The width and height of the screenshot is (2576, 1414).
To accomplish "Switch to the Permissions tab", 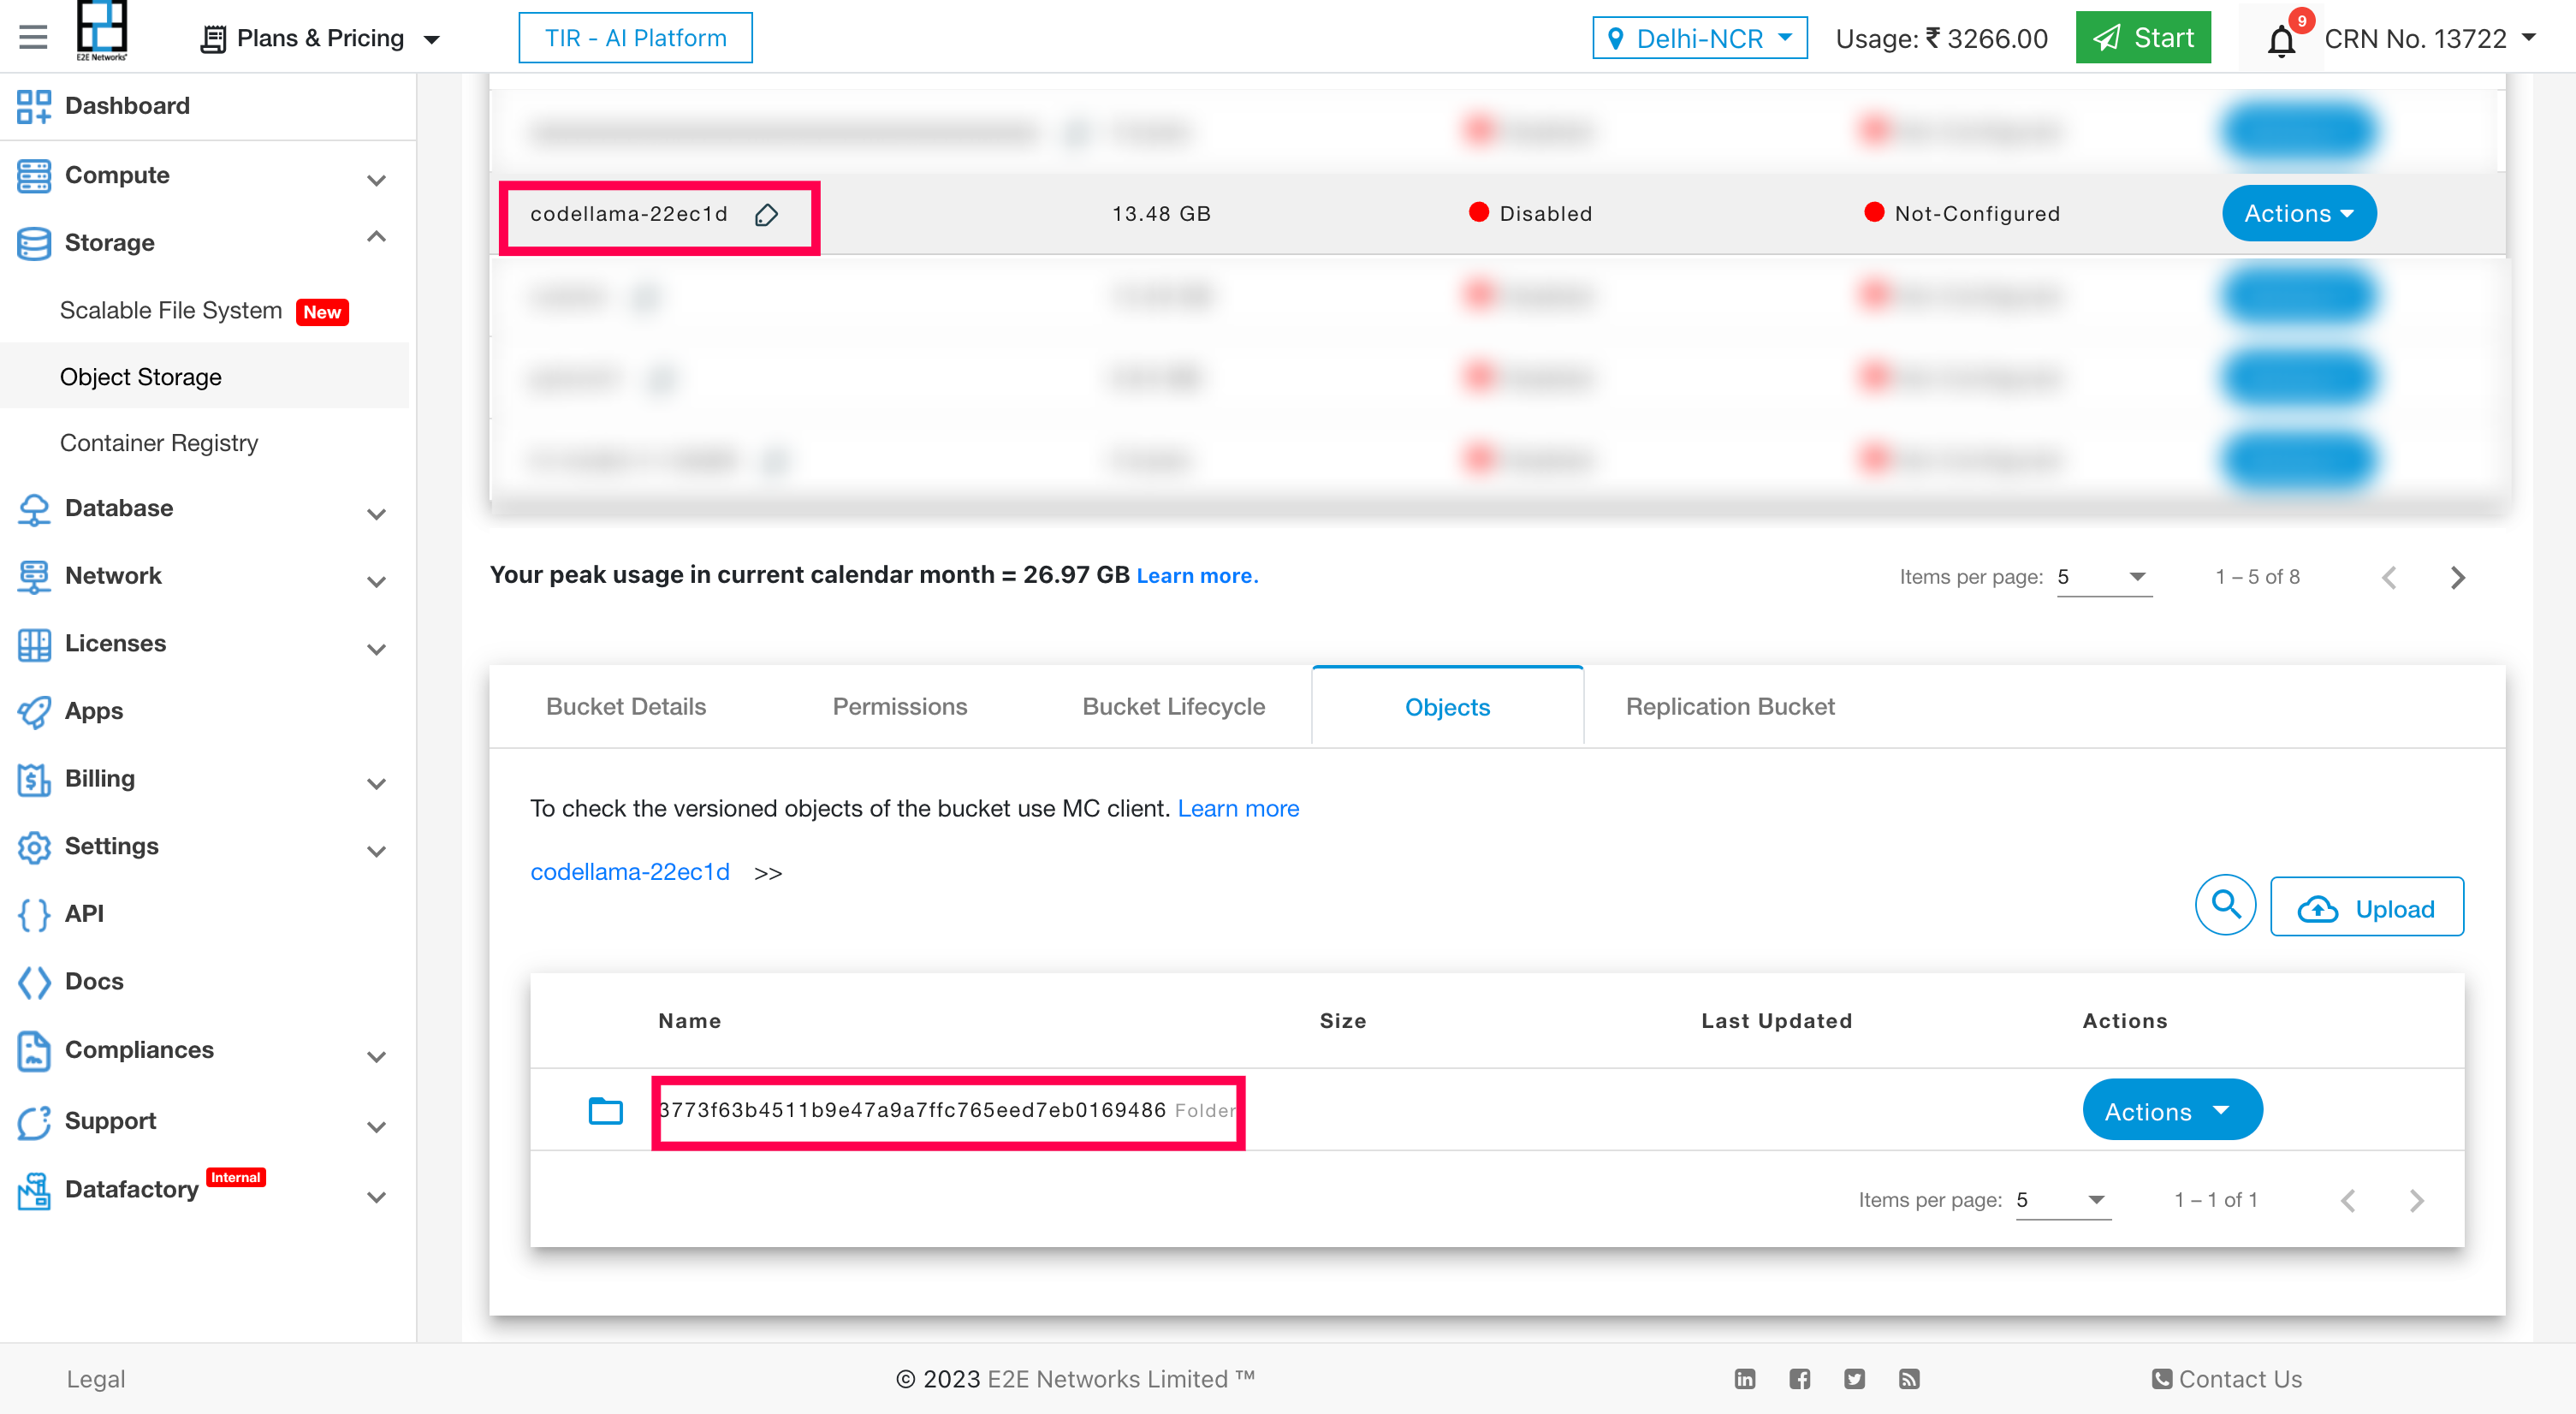I will tap(900, 706).
